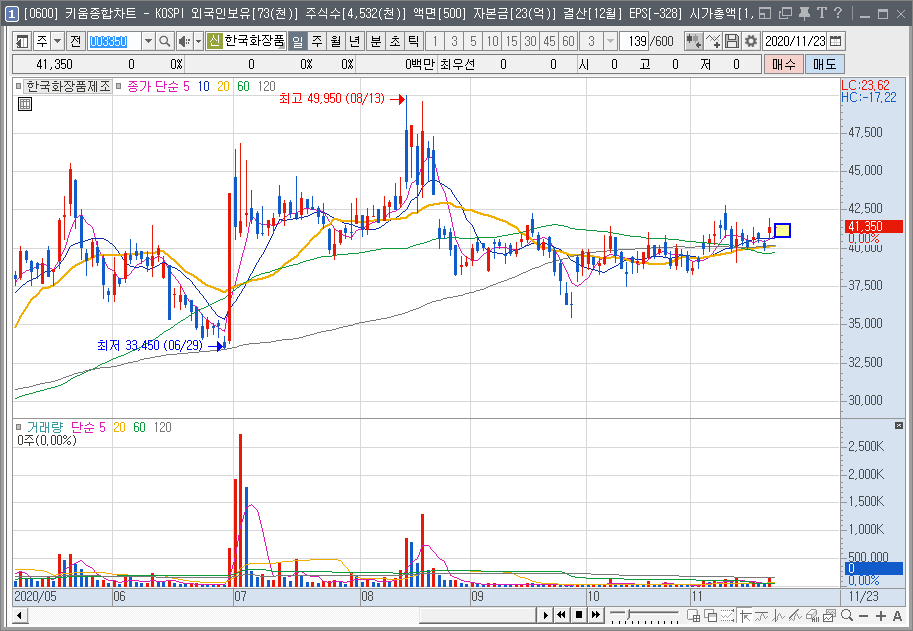The height and width of the screenshot is (631, 913).
Task: Select monthly 월 chart period
Action: click(336, 41)
